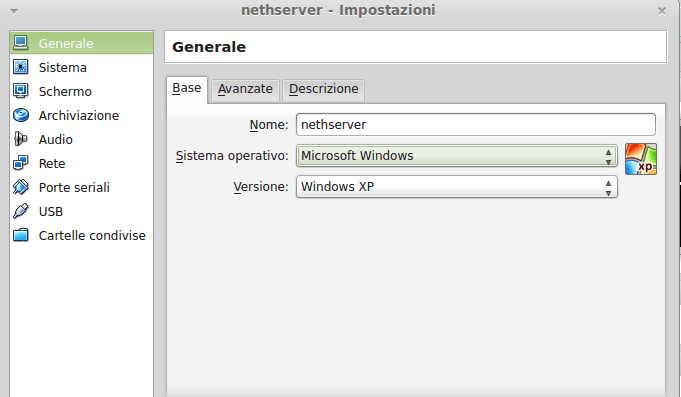Open the Versione Windows XP dropdown

(x=456, y=186)
